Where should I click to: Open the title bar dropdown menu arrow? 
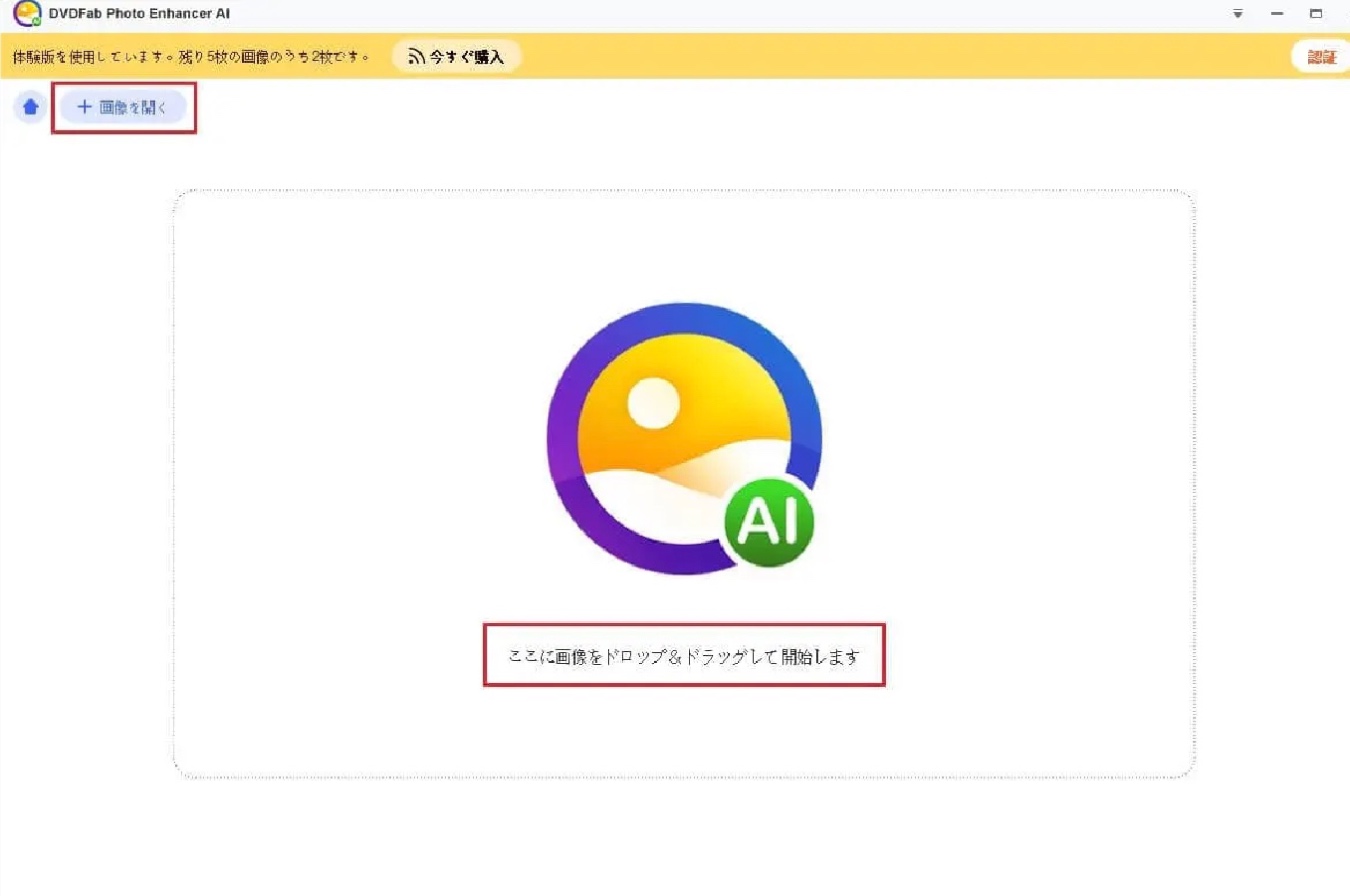click(1238, 14)
